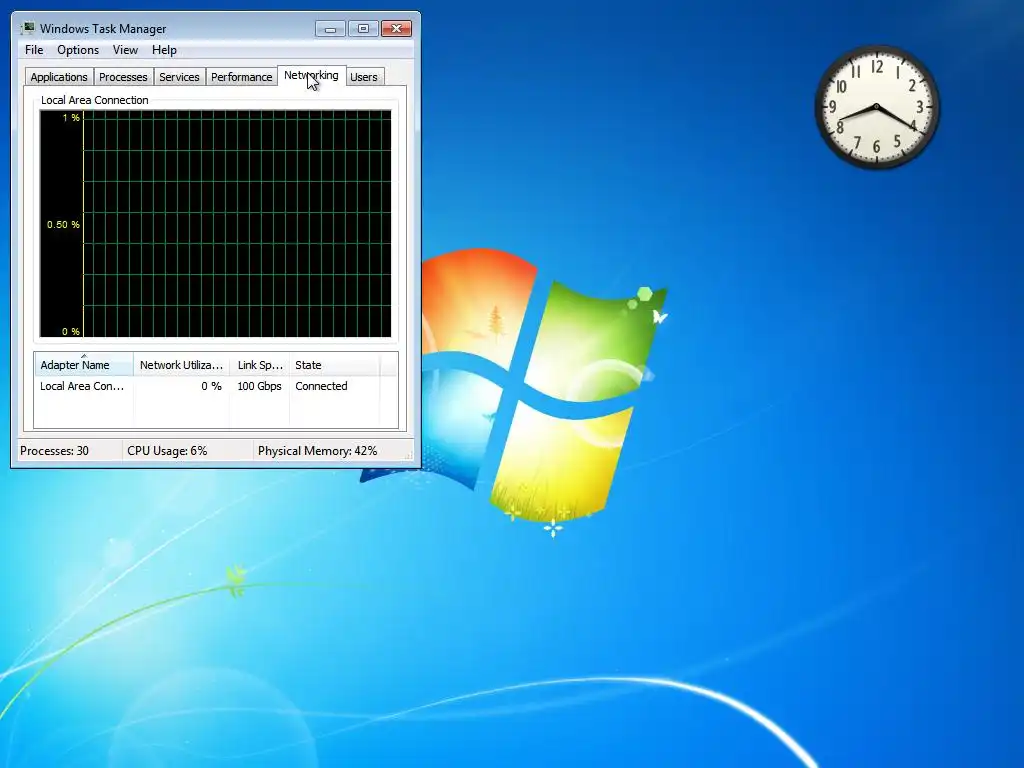1024x768 pixels.
Task: Sort by Link Speed column header
Action: click(259, 365)
